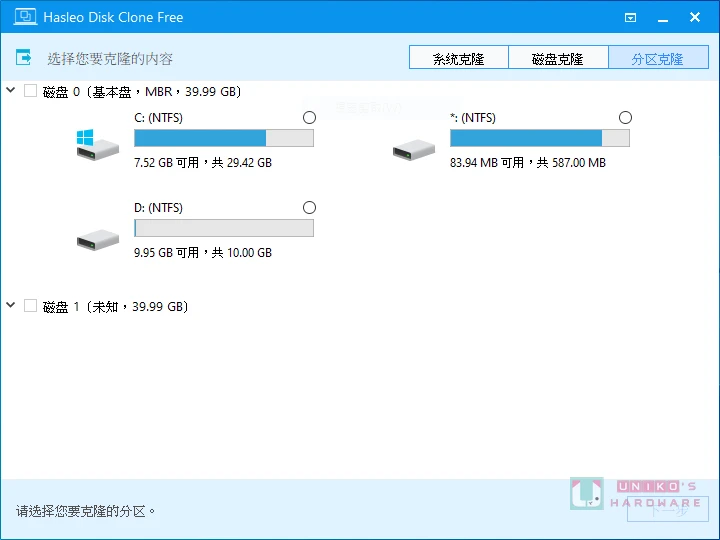Select the D: (NTFS) partition radio button
720x540 pixels.
(309, 208)
